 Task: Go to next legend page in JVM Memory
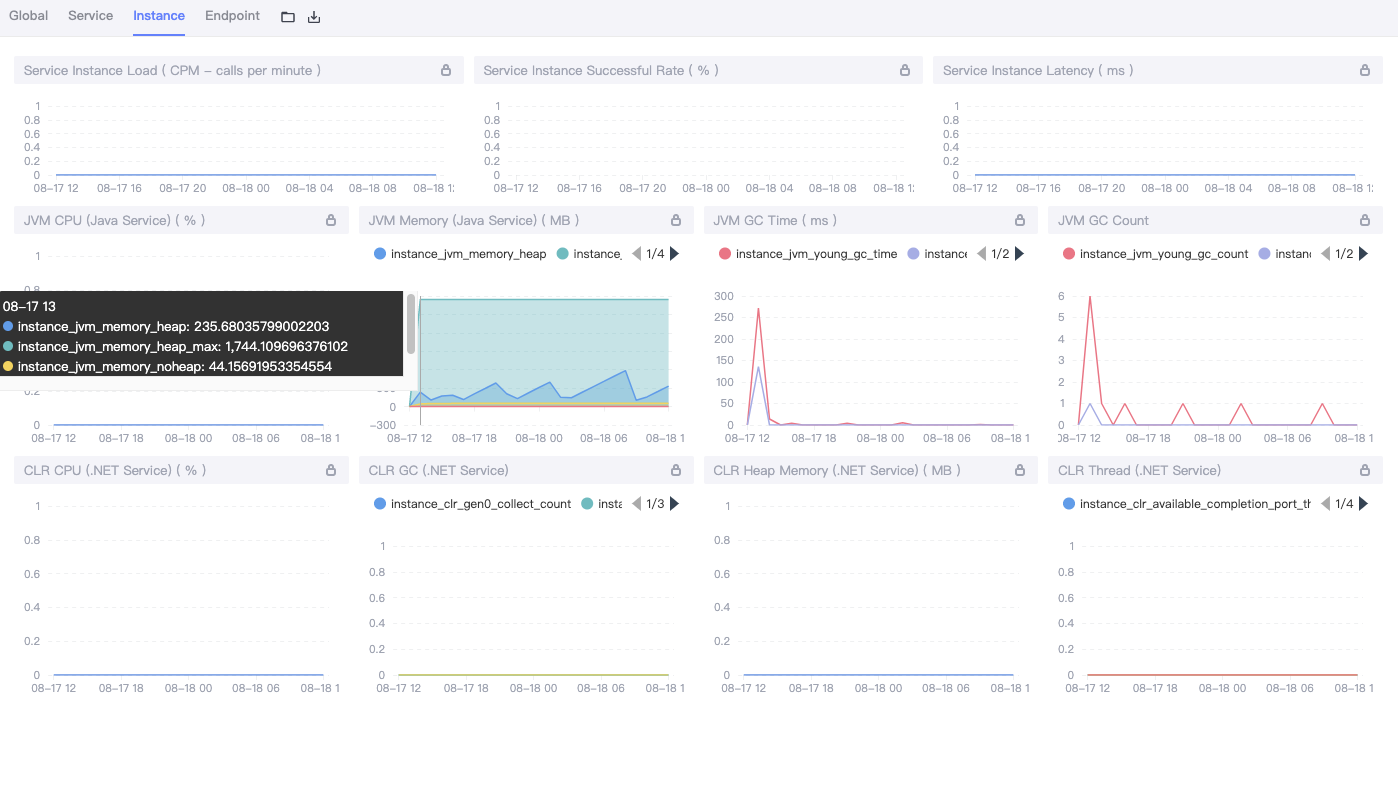(674, 254)
